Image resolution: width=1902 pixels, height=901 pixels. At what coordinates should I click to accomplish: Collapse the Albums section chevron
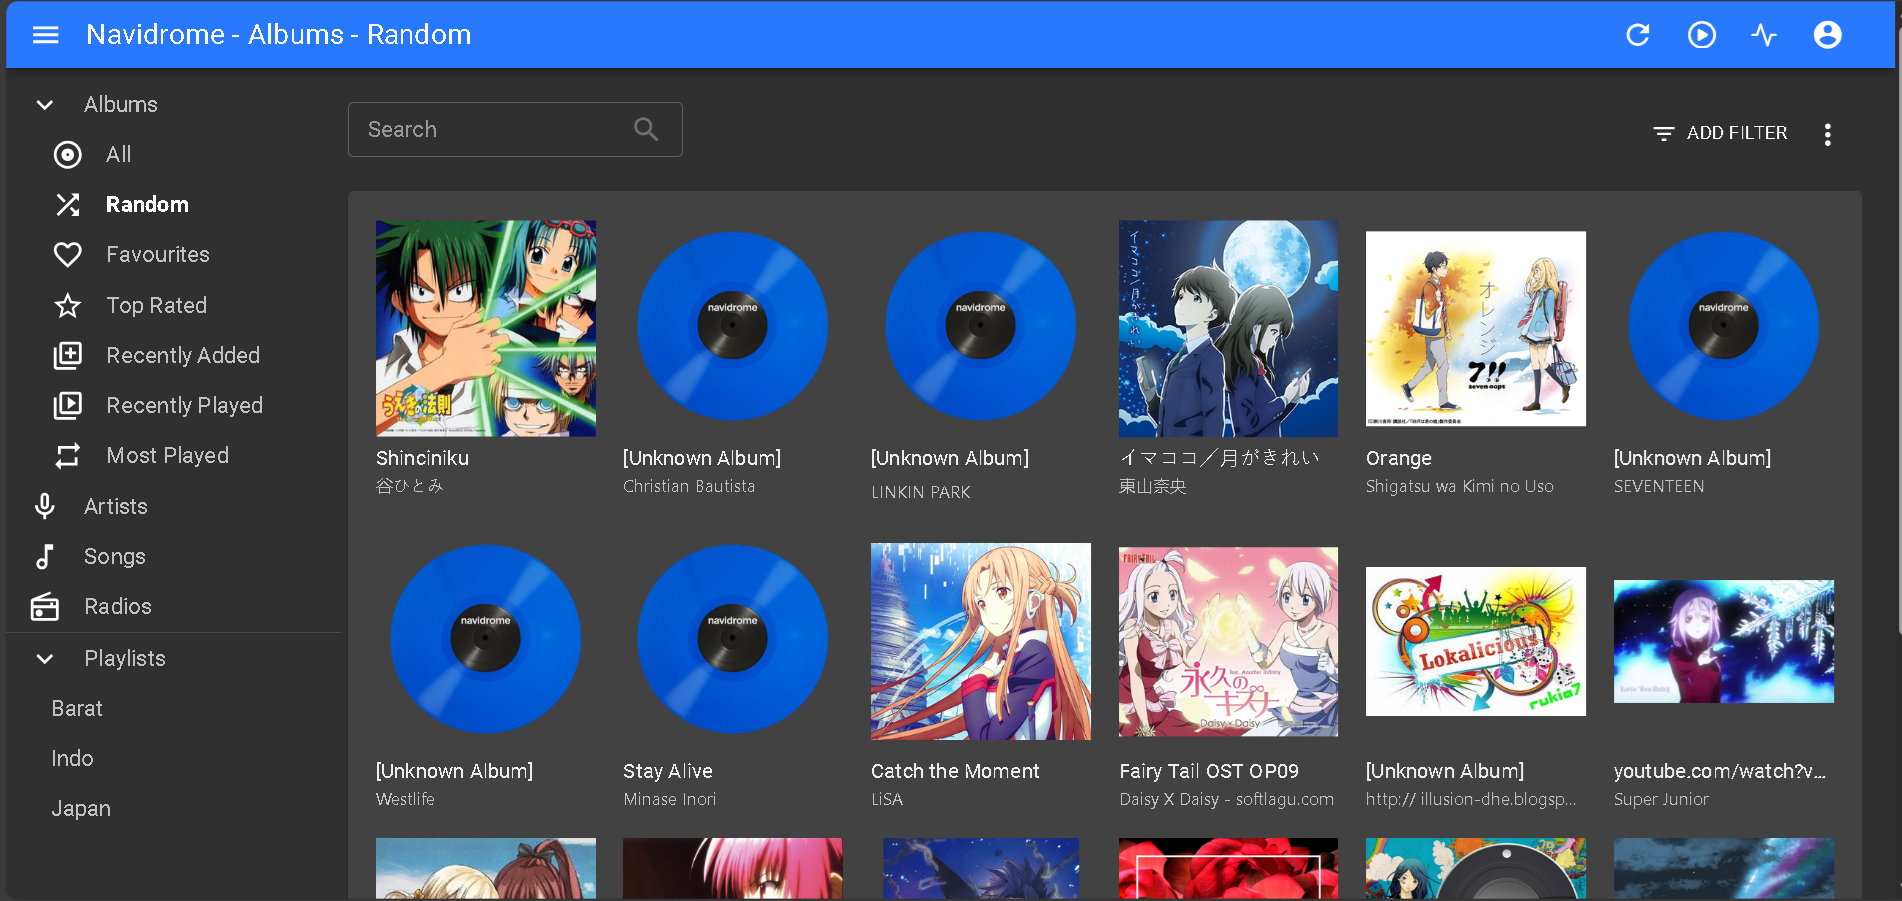(x=45, y=105)
